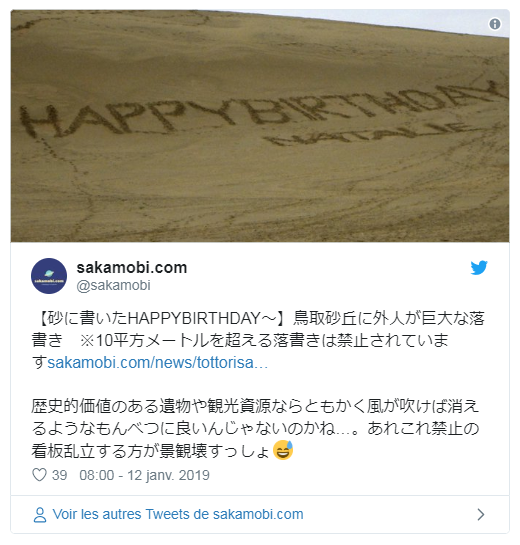Open the 08:00 - 12 janv. 2019 timestamp

[x=144, y=475]
